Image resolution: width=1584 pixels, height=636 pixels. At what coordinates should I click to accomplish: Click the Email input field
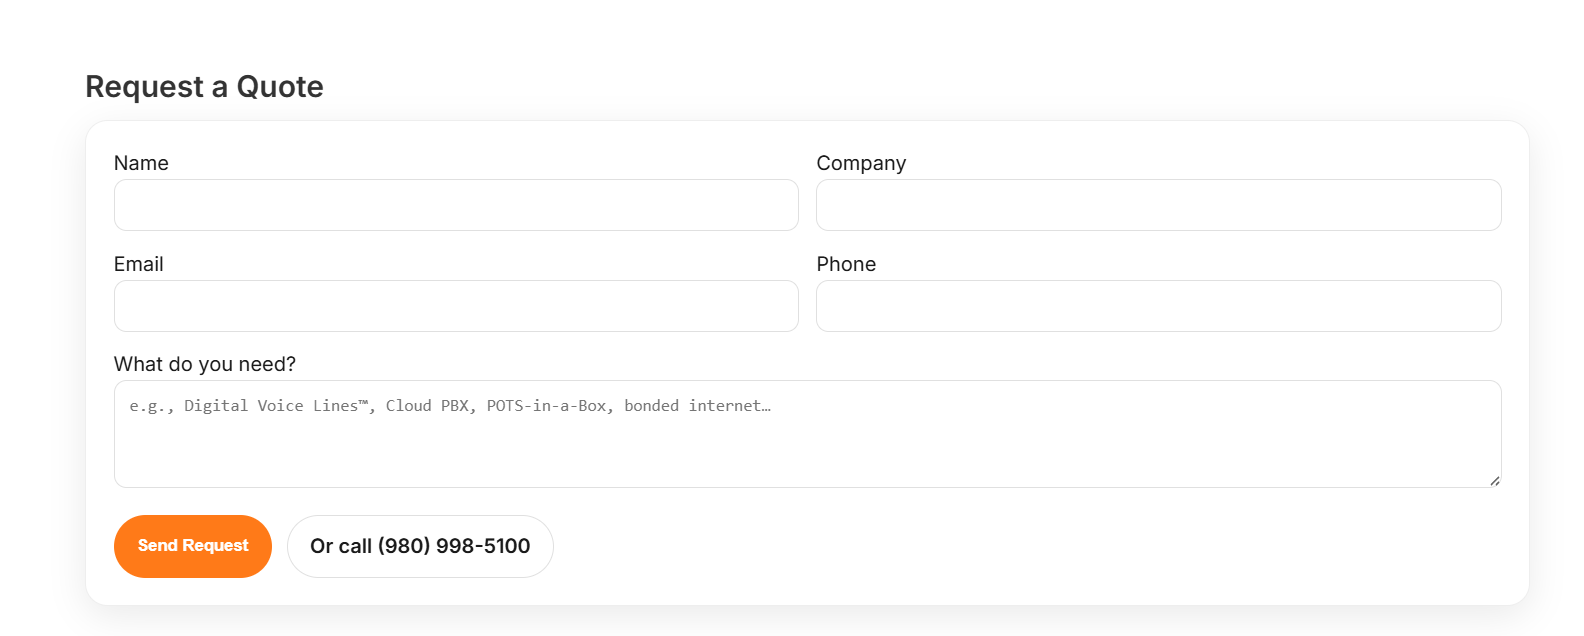(x=456, y=306)
